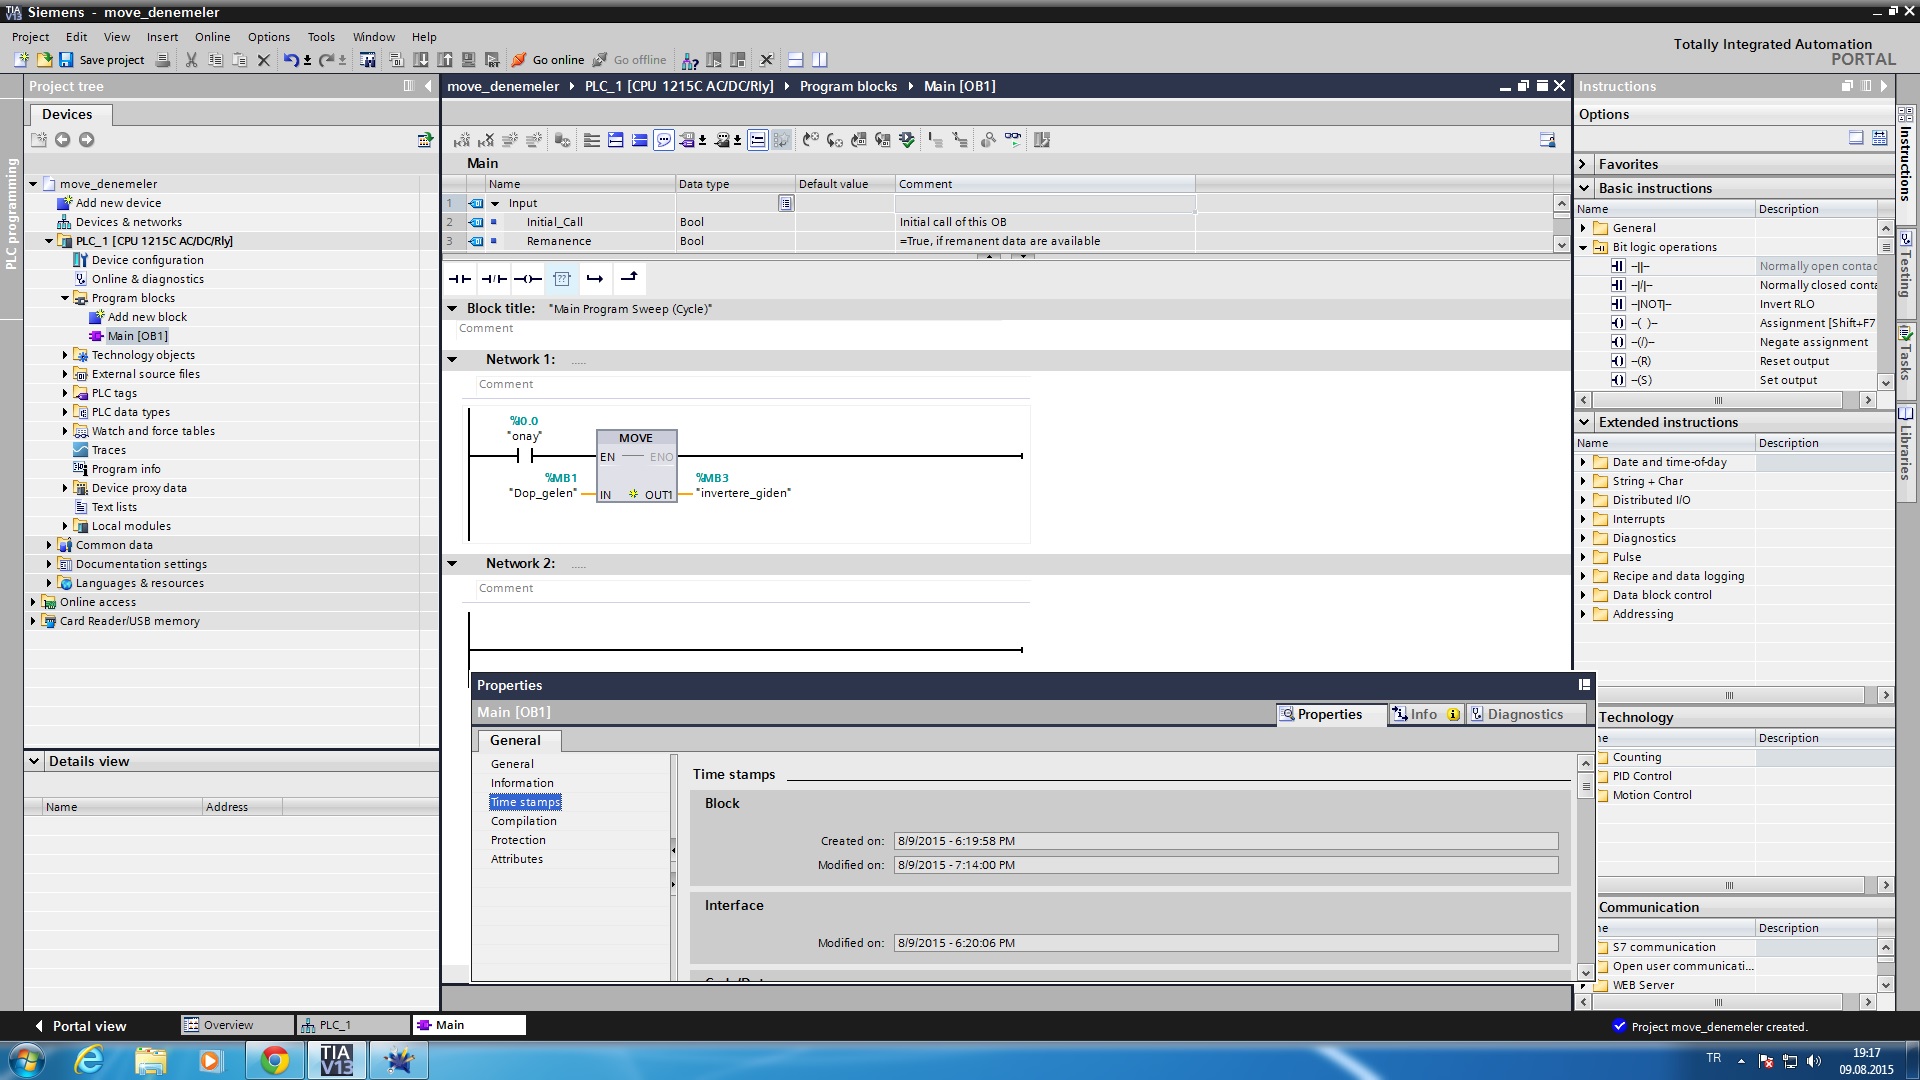The image size is (1920, 1080).
Task: Insert network icon in editor toolbar
Action: pos(462,140)
